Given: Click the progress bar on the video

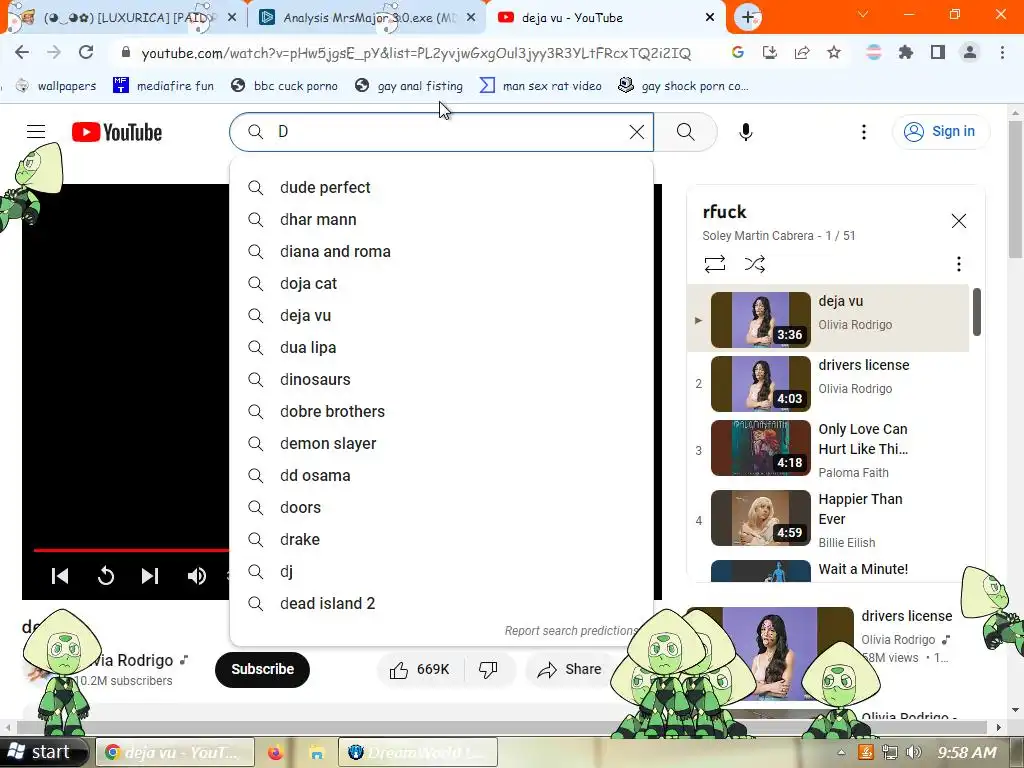Looking at the screenshot, I should [x=131, y=550].
